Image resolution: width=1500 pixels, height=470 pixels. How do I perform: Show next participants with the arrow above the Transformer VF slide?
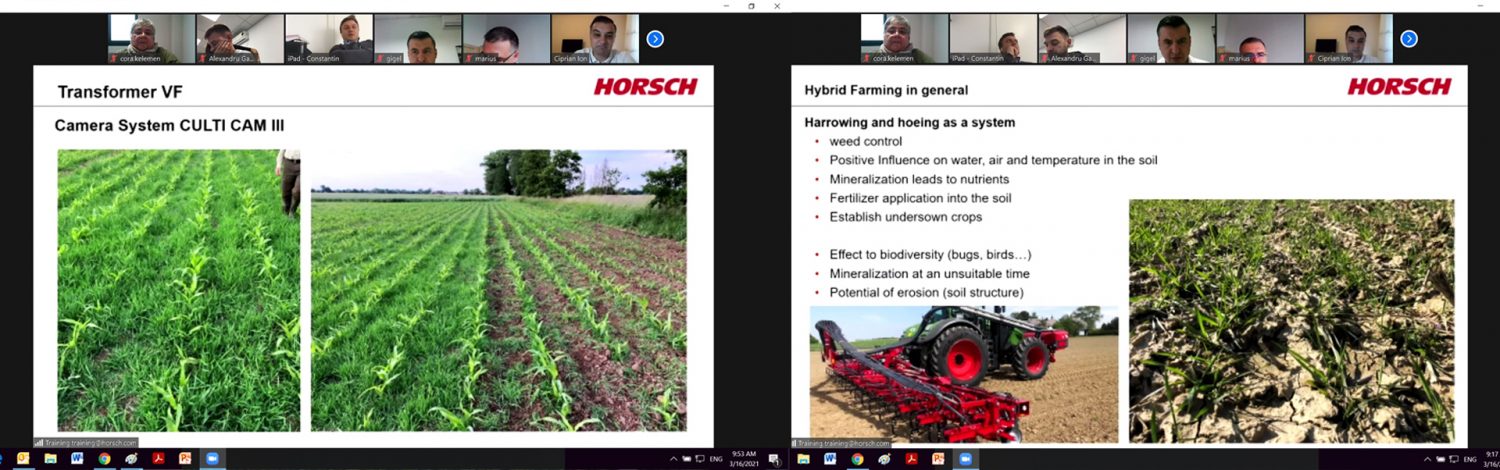(x=655, y=39)
